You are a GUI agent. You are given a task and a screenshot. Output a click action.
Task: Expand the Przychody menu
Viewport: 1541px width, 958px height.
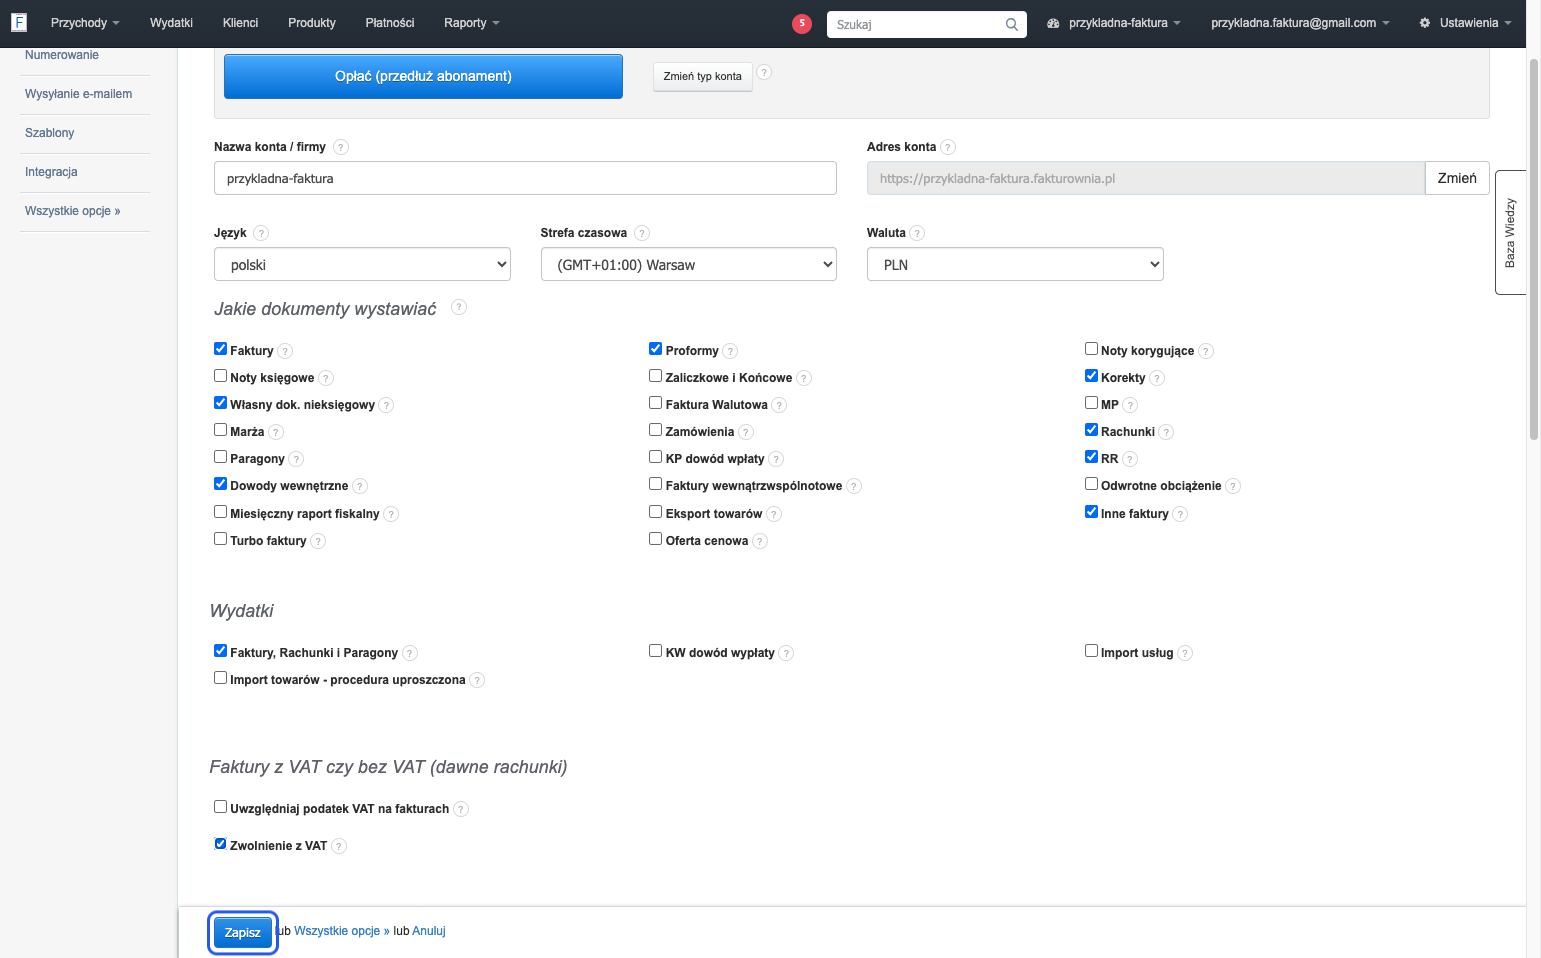(85, 23)
